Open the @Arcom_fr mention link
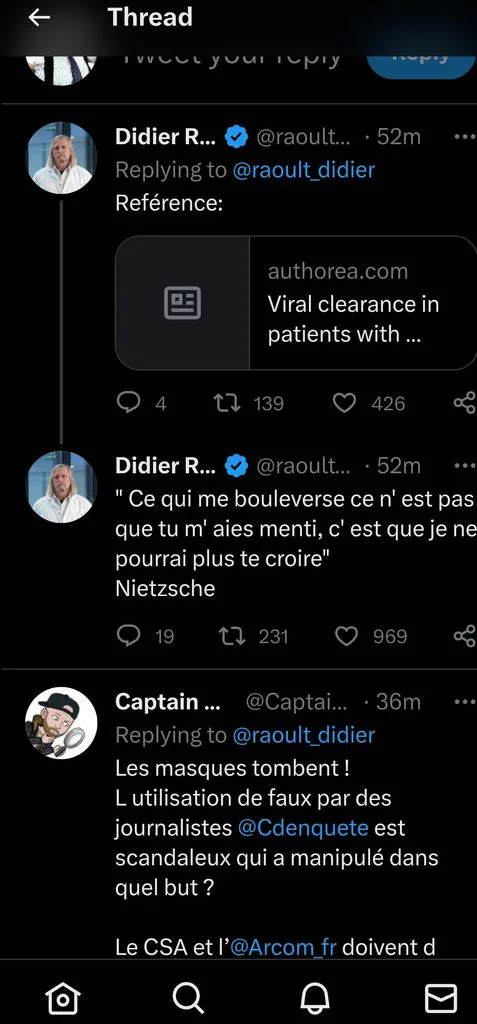Viewport: 477px width, 1024px height. point(283,947)
